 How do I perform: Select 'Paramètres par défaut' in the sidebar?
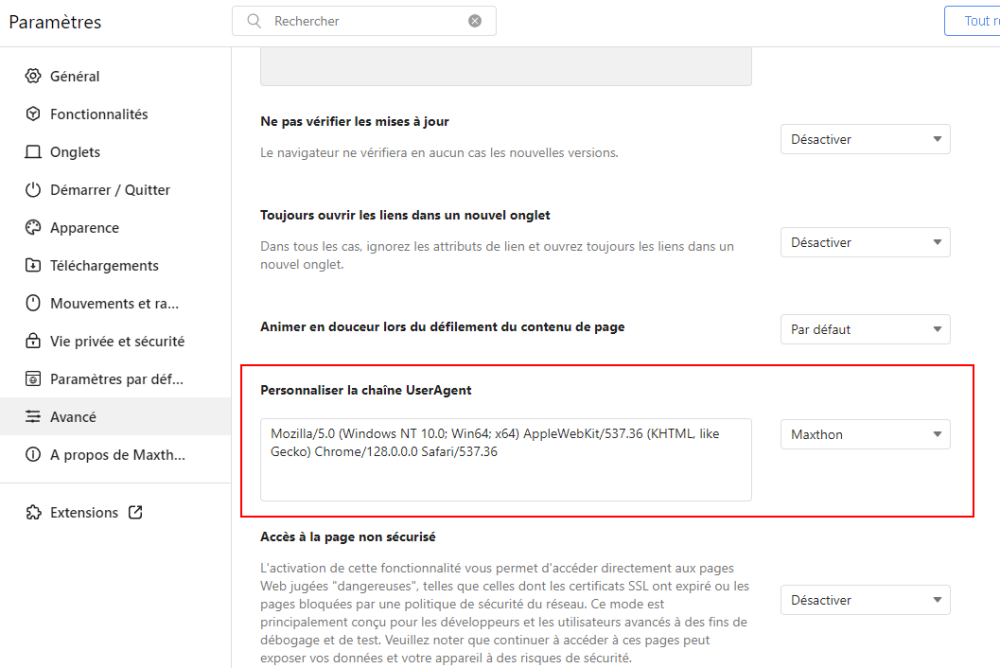116,379
